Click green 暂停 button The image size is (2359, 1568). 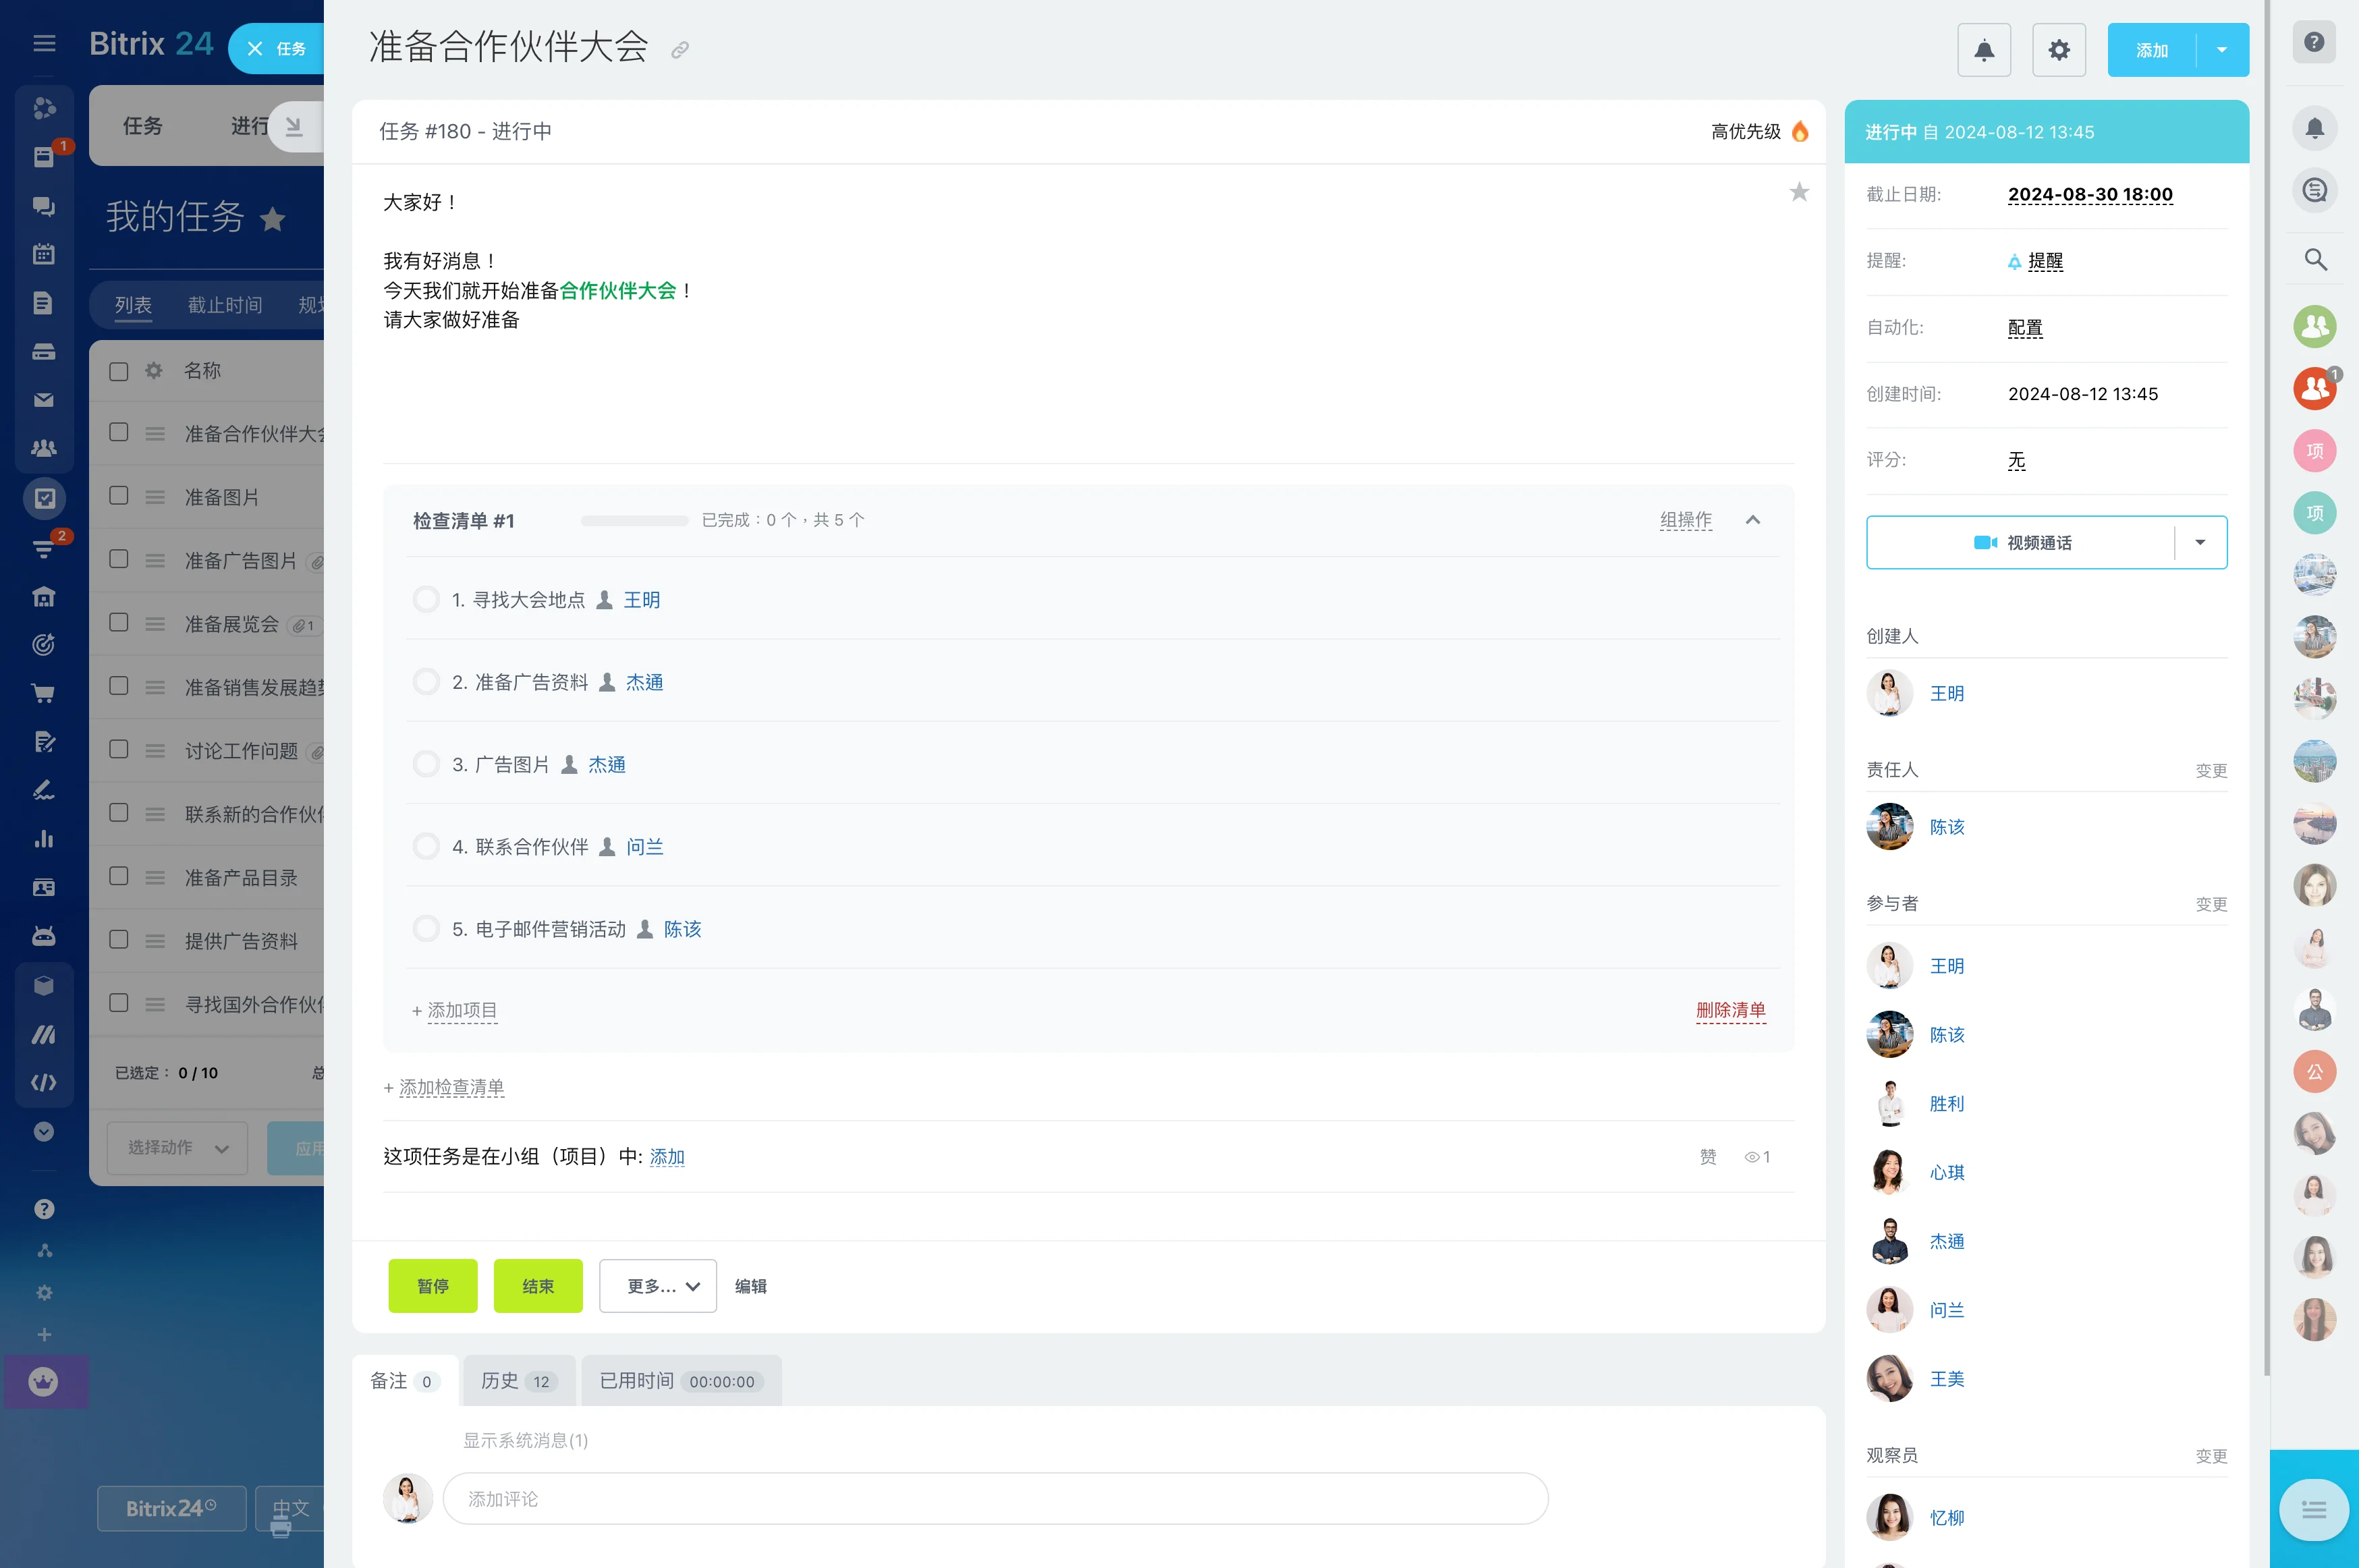[x=433, y=1286]
